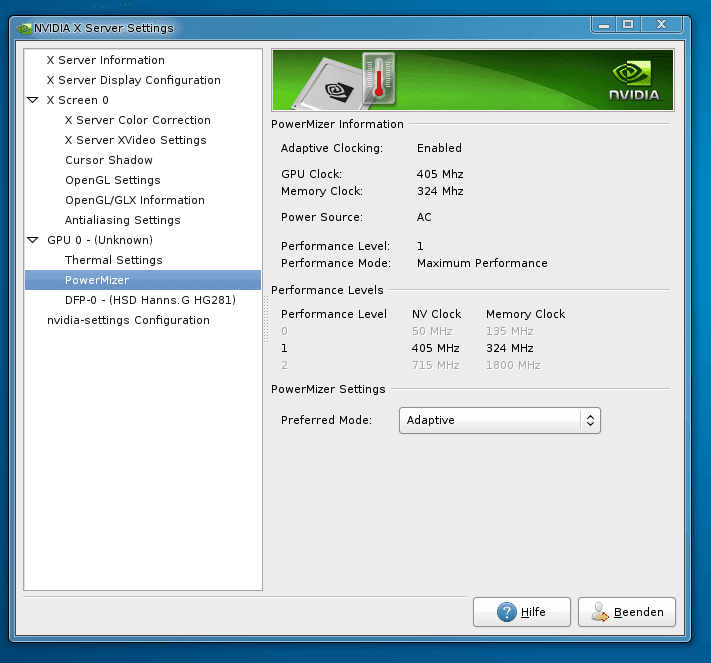Image resolution: width=711 pixels, height=663 pixels.
Task: Click the greyed '50 MHz' NV Clock cell
Action: 432,332
